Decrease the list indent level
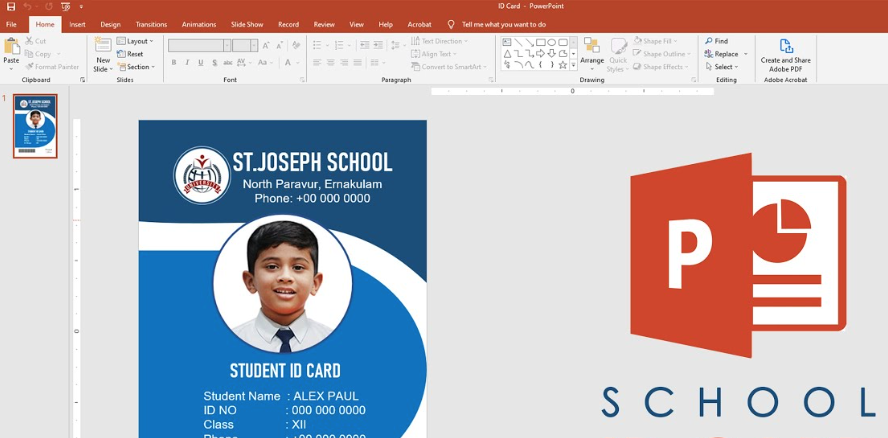888x438 pixels. 365,45
